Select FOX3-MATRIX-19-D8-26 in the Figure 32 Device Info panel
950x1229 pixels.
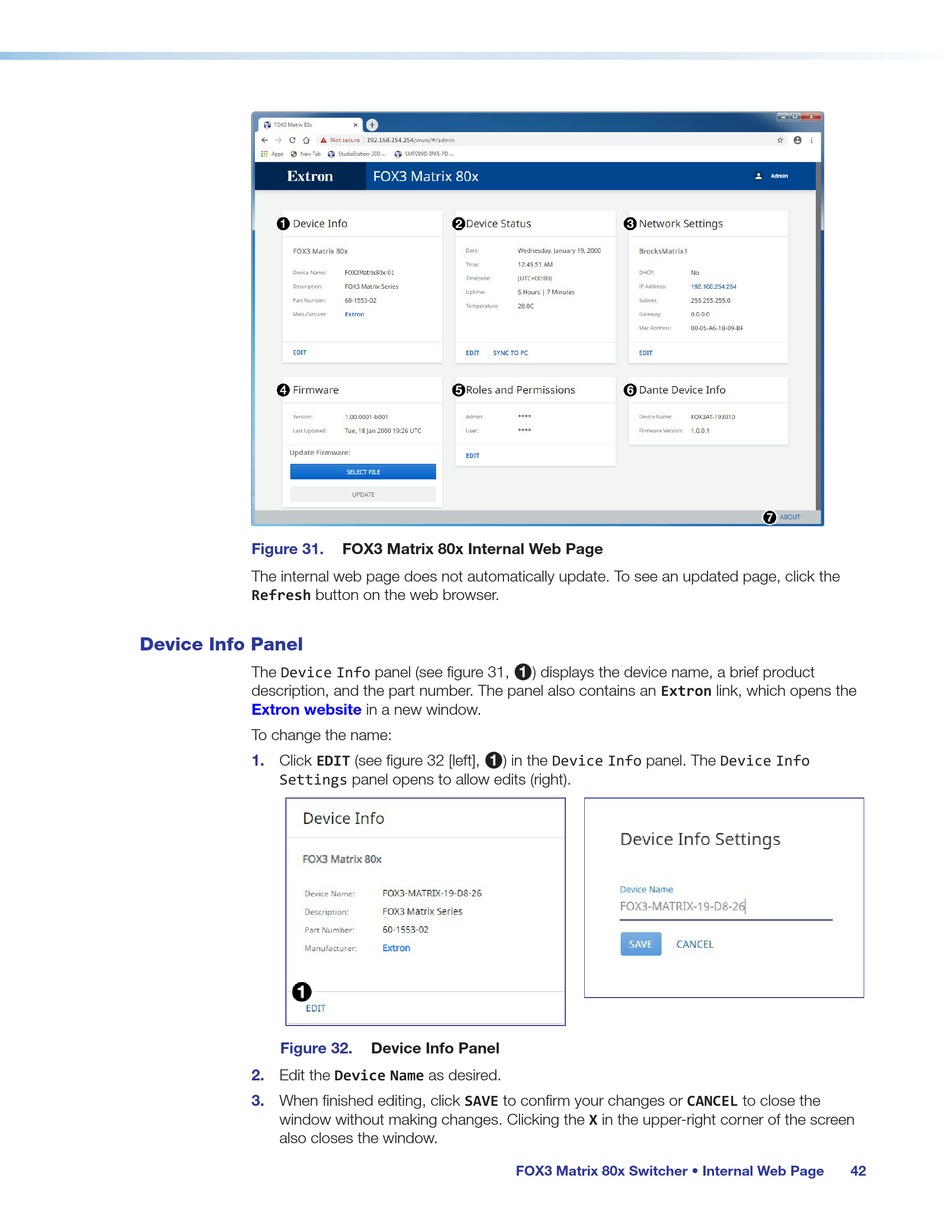pyautogui.click(x=432, y=893)
